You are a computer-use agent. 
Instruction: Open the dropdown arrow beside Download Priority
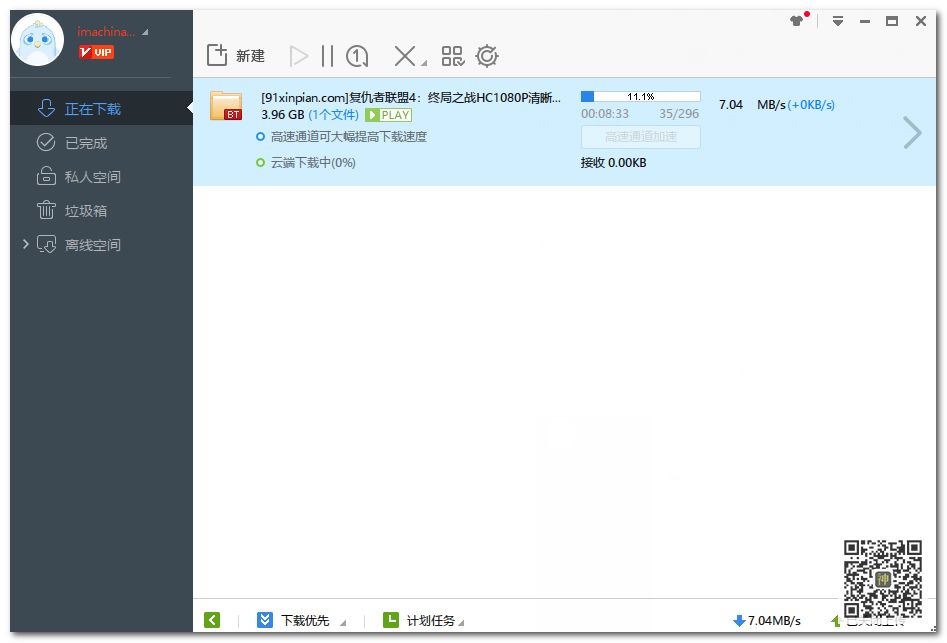(342, 622)
